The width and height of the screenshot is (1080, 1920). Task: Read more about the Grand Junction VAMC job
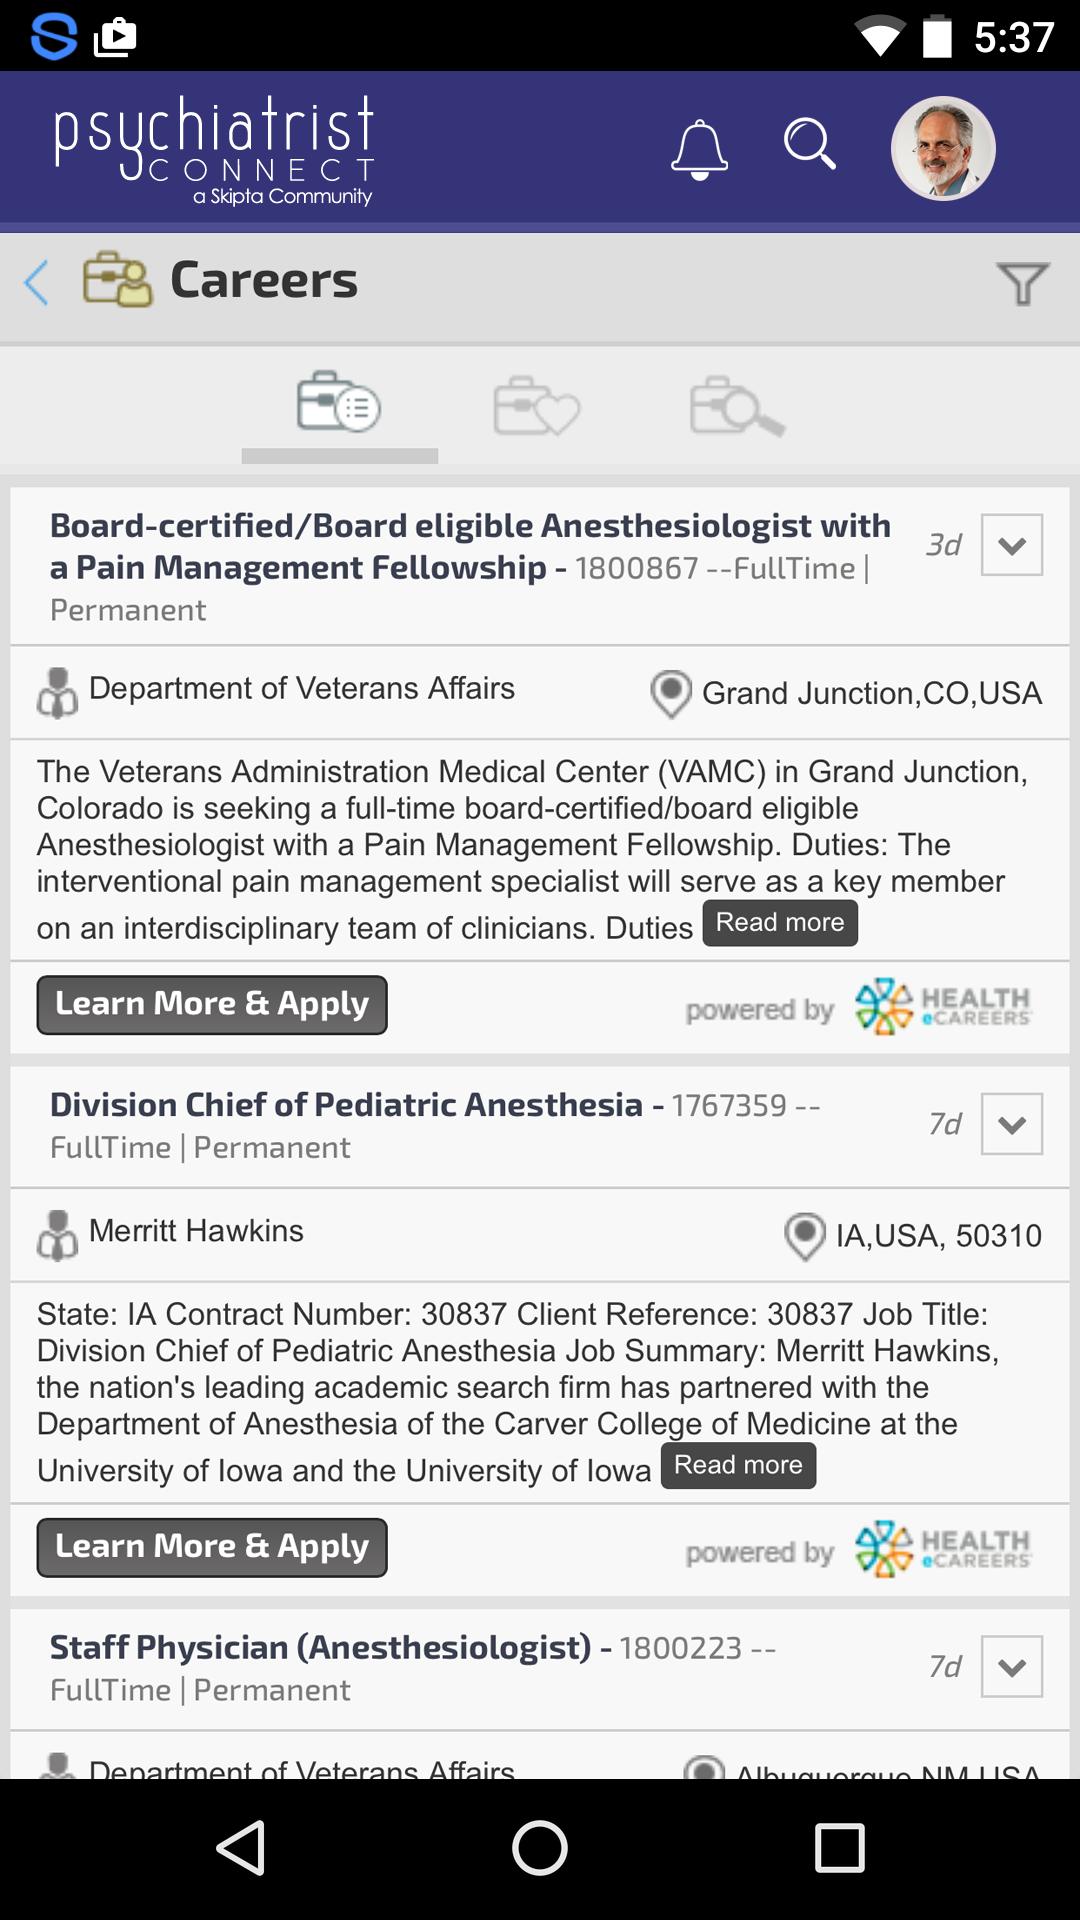[x=780, y=923]
